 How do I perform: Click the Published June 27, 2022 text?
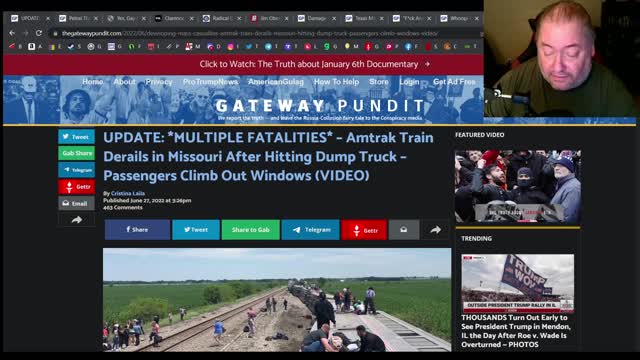point(147,200)
